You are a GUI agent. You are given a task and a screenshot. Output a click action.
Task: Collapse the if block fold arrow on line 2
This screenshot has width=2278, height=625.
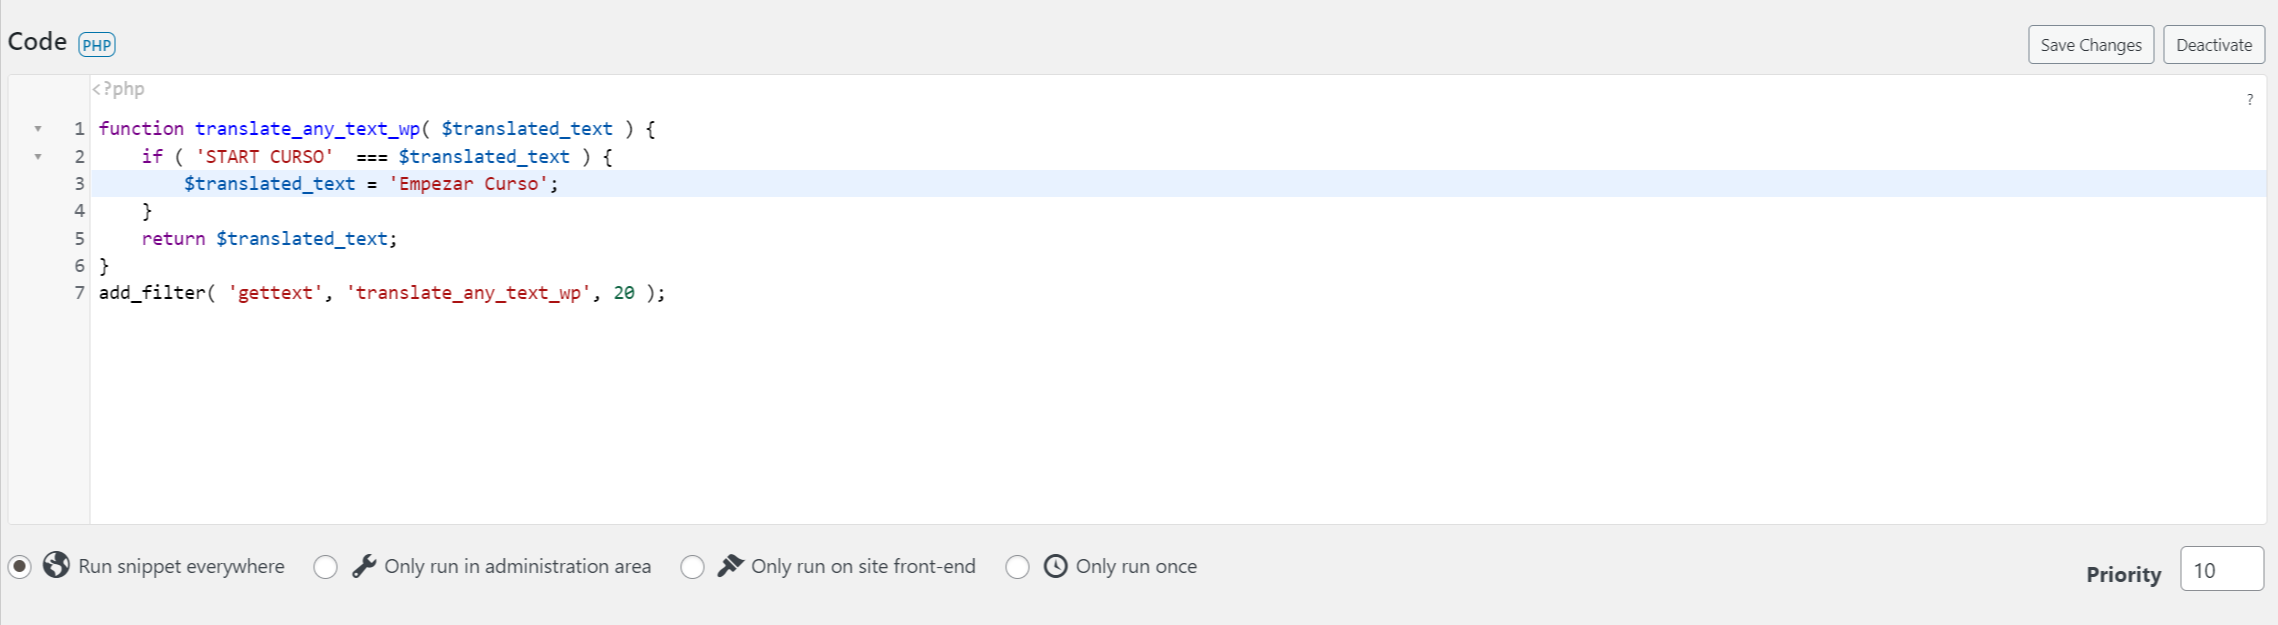click(38, 157)
